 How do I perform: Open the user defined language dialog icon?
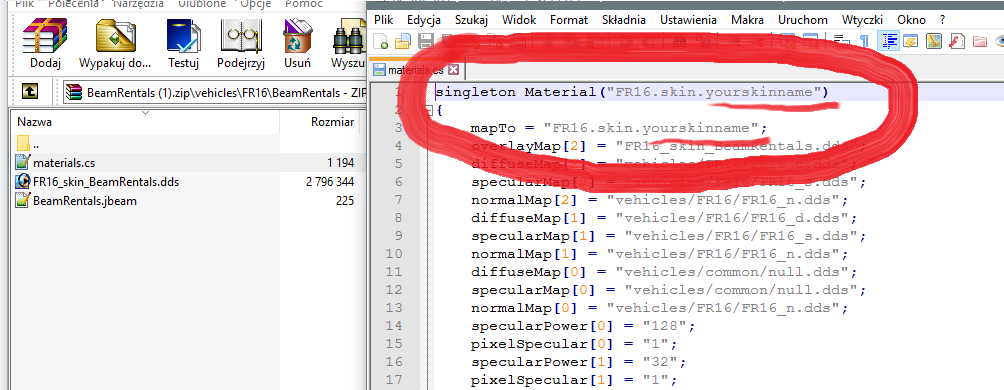point(910,42)
